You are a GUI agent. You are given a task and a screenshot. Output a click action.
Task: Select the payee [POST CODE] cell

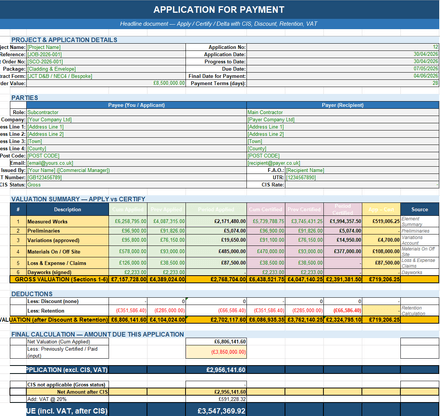pos(136,156)
